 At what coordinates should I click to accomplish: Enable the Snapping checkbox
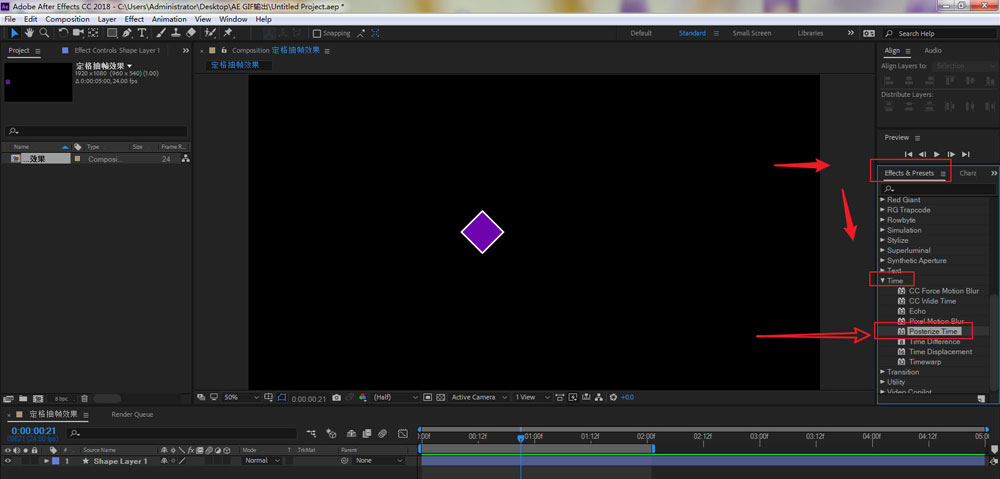point(317,33)
